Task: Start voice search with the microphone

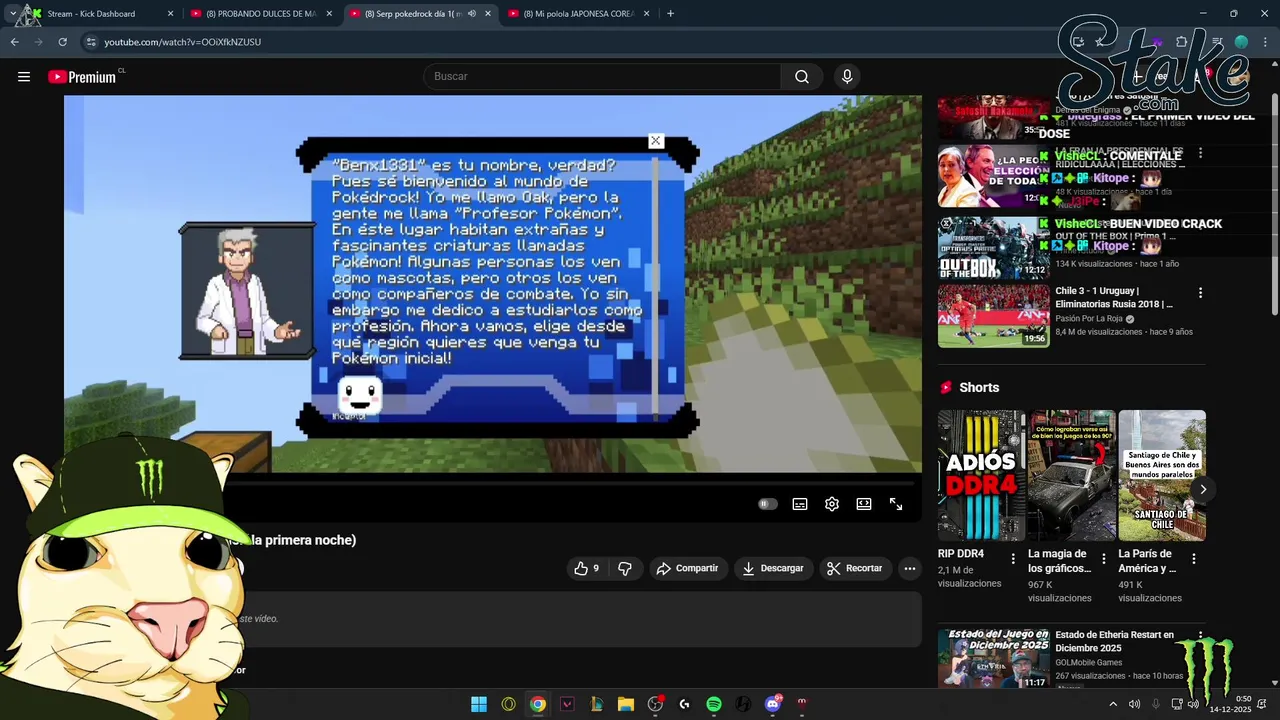Action: [x=847, y=77]
